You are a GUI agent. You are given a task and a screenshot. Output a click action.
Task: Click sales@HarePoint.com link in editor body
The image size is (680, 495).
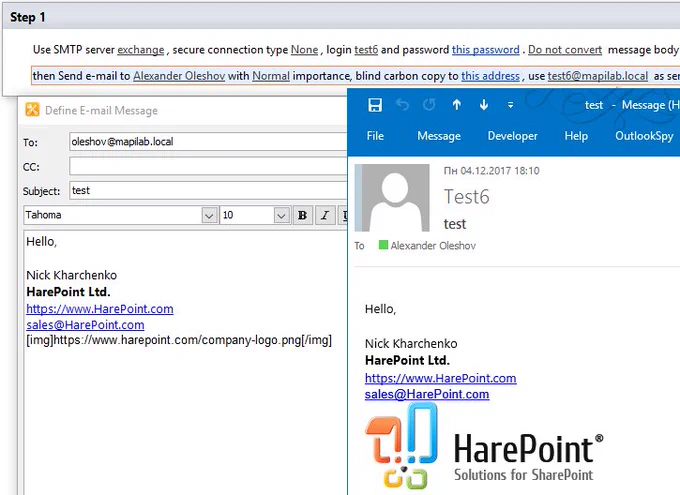(85, 325)
